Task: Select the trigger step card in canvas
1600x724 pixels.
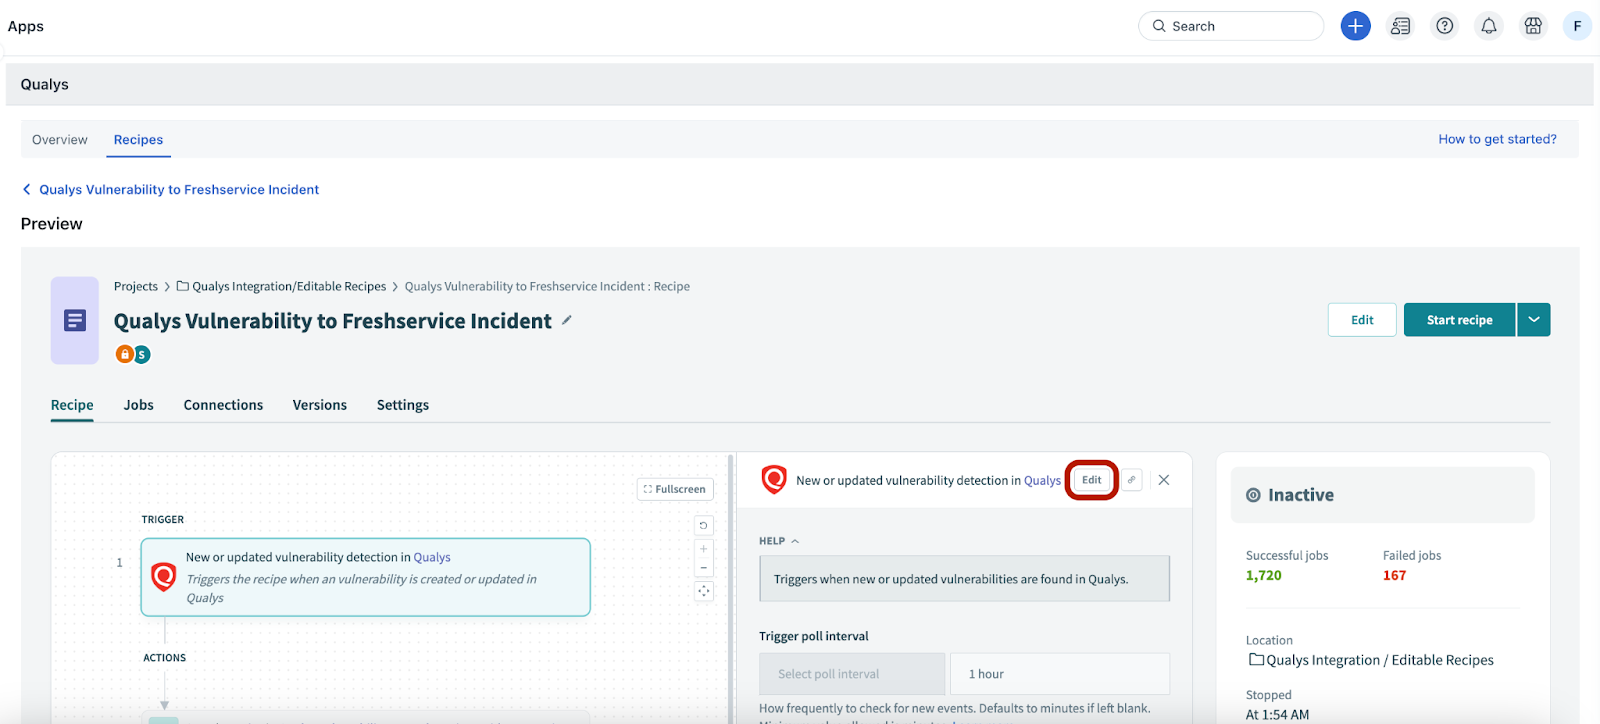Action: 366,577
